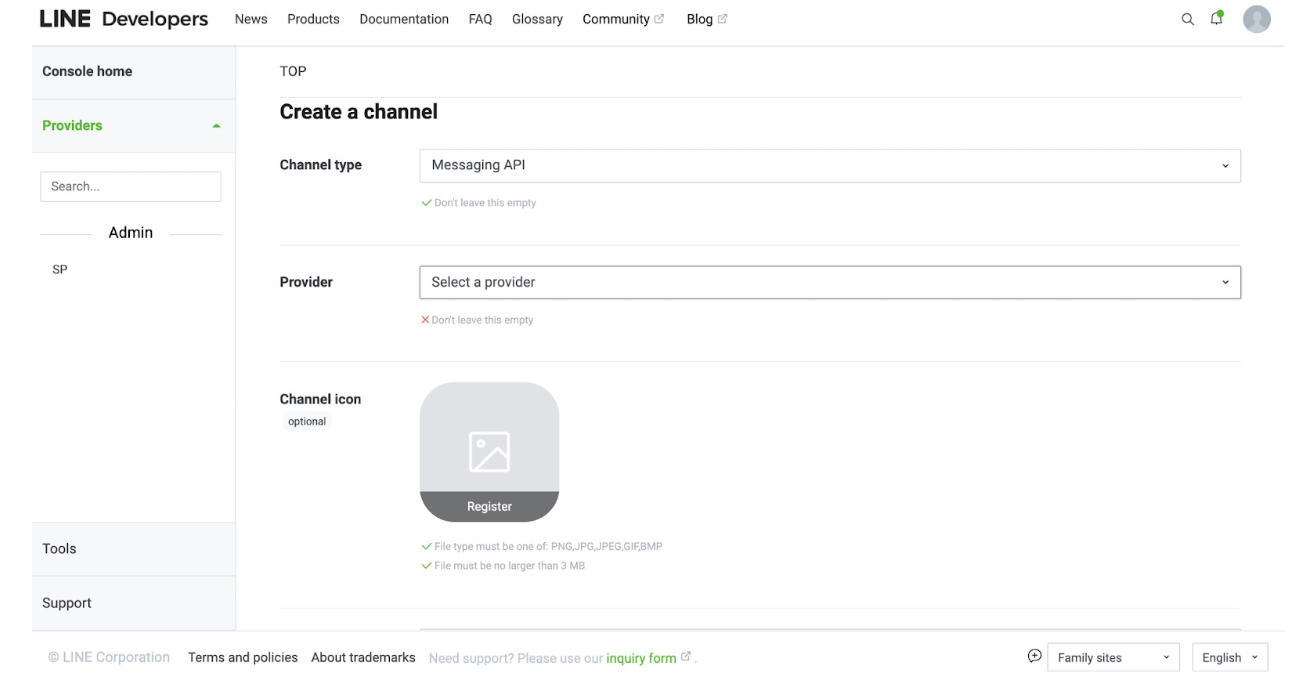Click the Provider field label
Image resolution: width=1296 pixels, height=680 pixels.
(x=306, y=282)
